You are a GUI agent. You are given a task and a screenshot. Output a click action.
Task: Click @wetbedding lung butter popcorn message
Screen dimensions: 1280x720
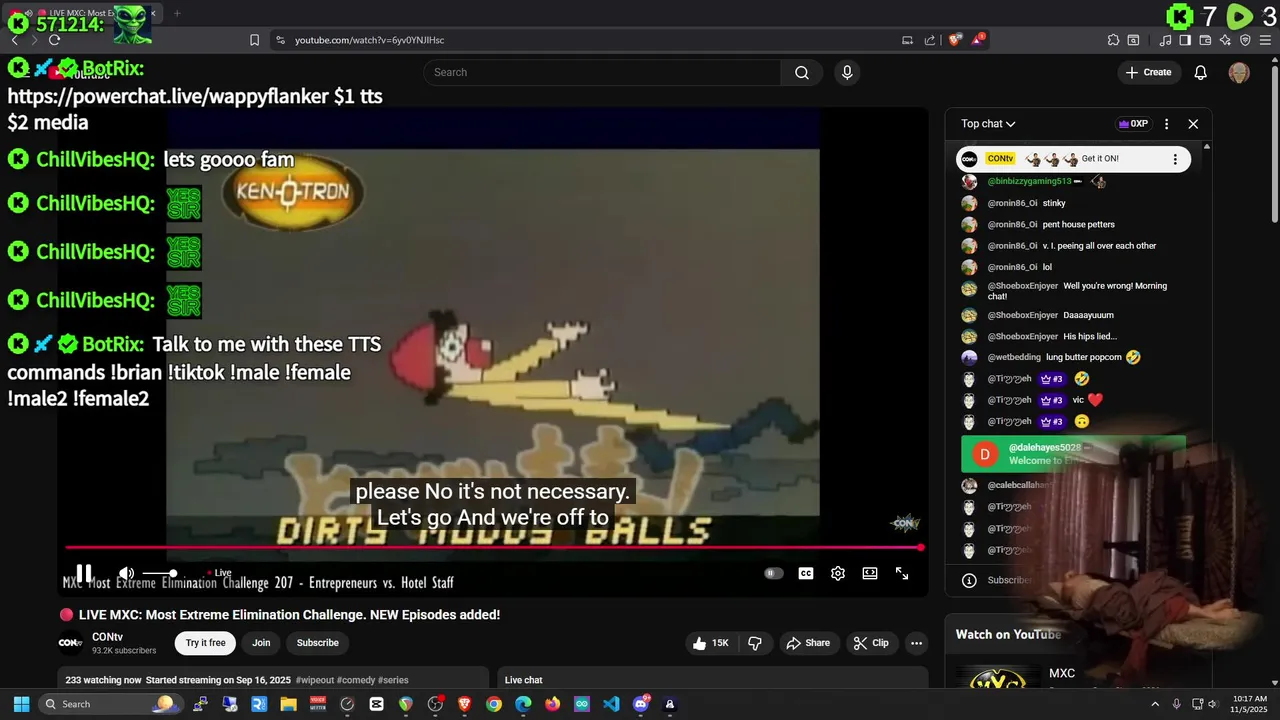pyautogui.click(x=1050, y=357)
